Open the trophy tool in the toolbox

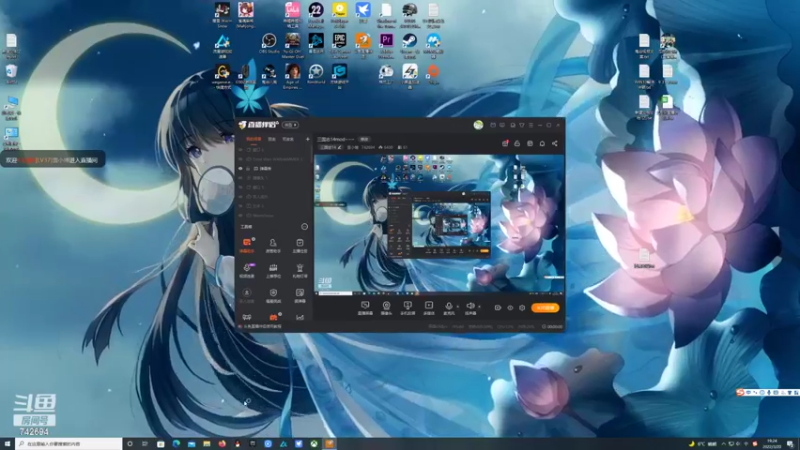coord(299,270)
